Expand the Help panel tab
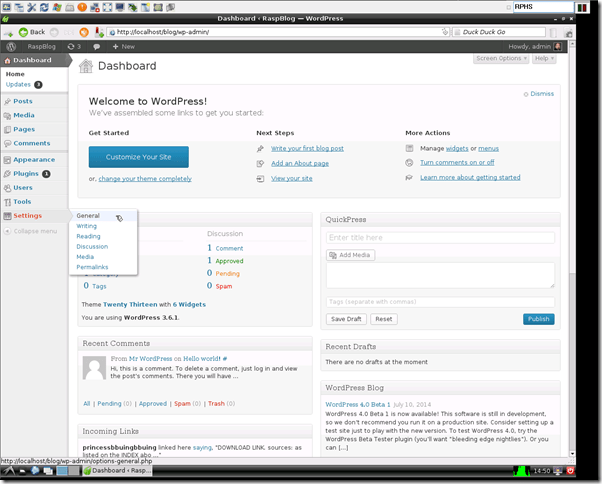Image resolution: width=602 pixels, height=484 pixels. coord(543,59)
